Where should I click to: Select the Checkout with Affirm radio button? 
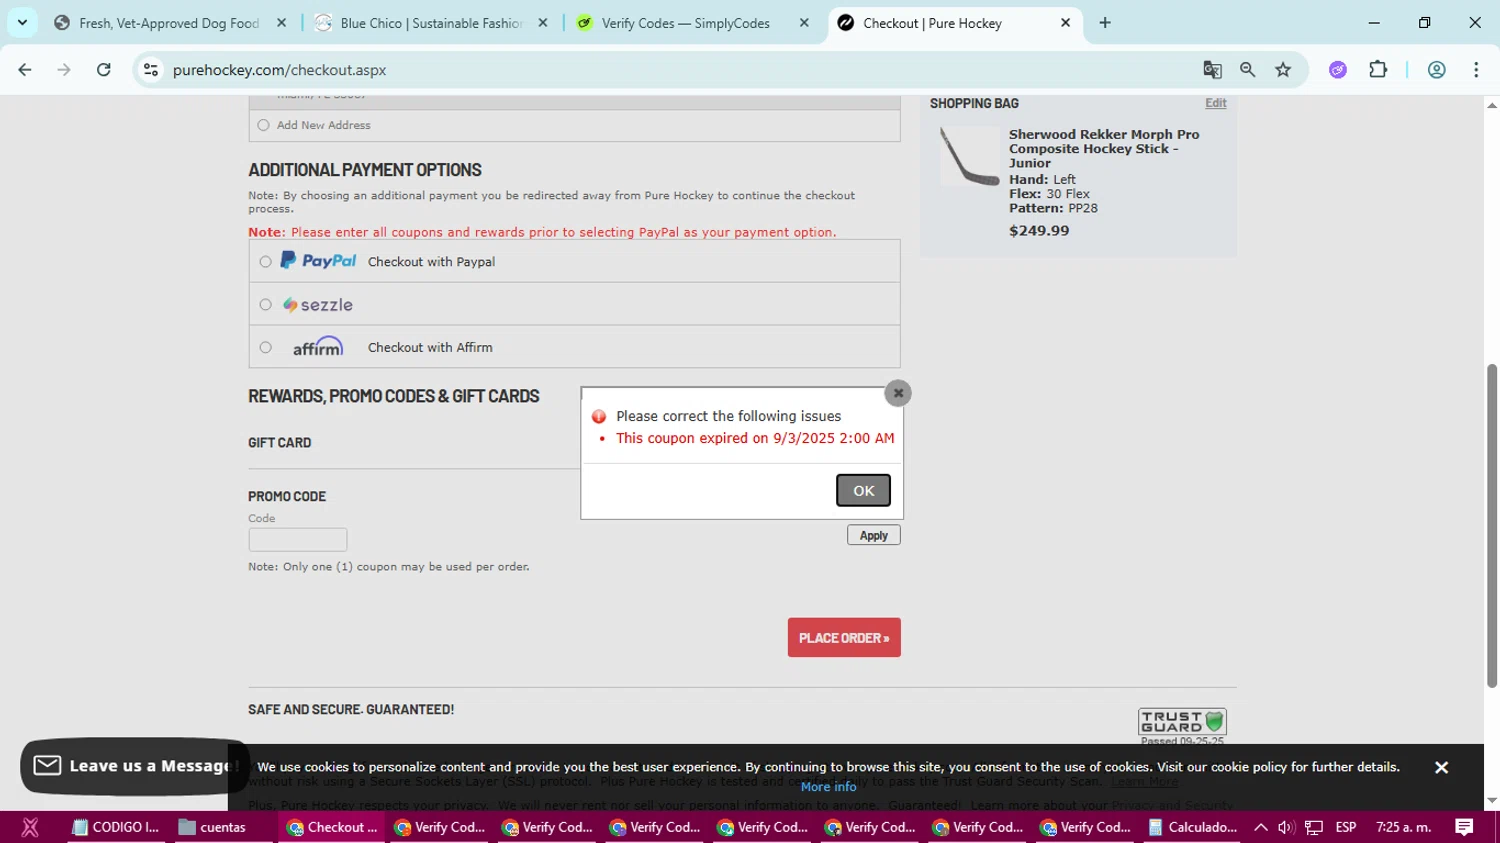click(265, 348)
